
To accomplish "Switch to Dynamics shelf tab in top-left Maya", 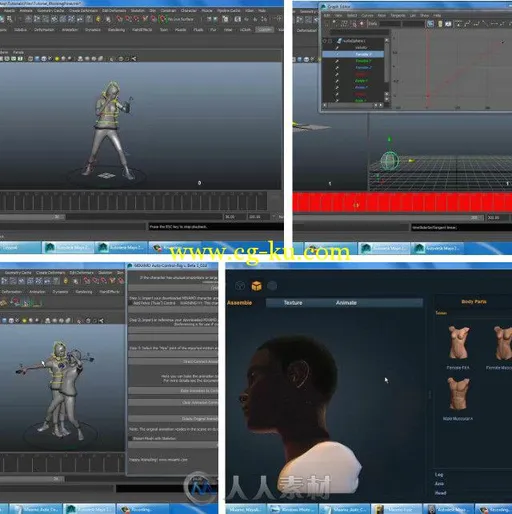I will (93, 30).
